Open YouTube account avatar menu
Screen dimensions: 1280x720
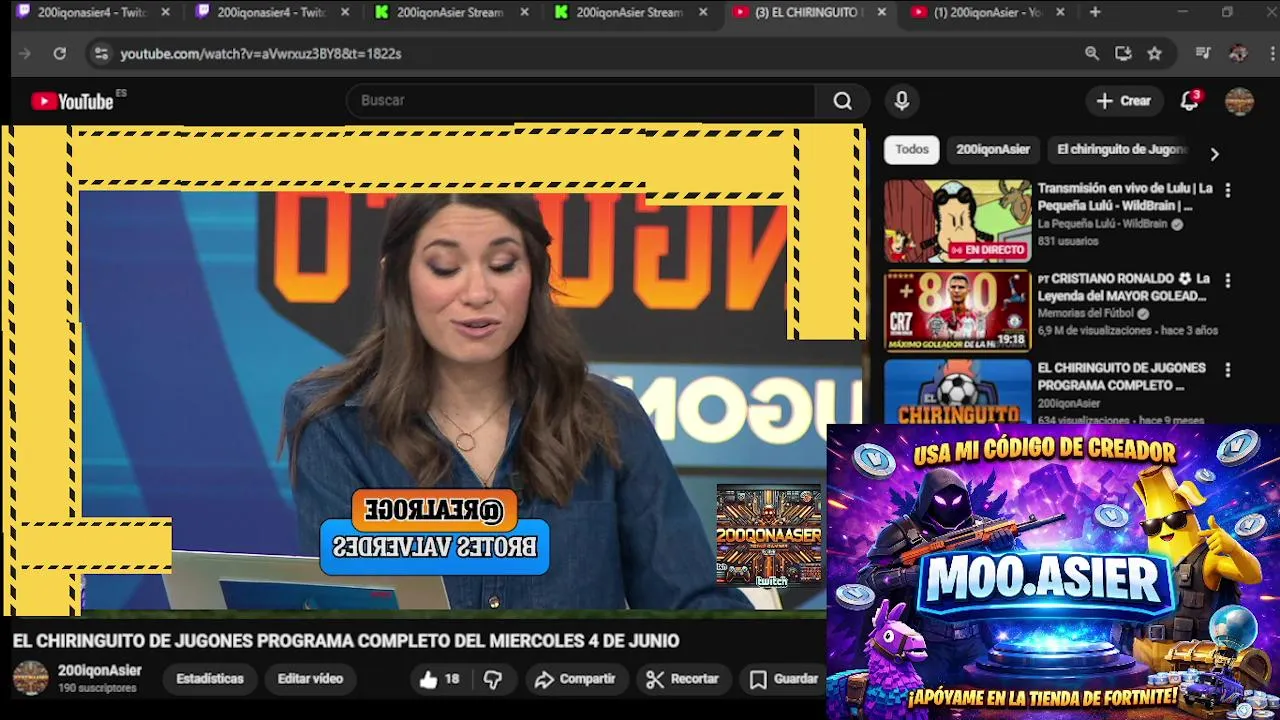click(x=1239, y=101)
